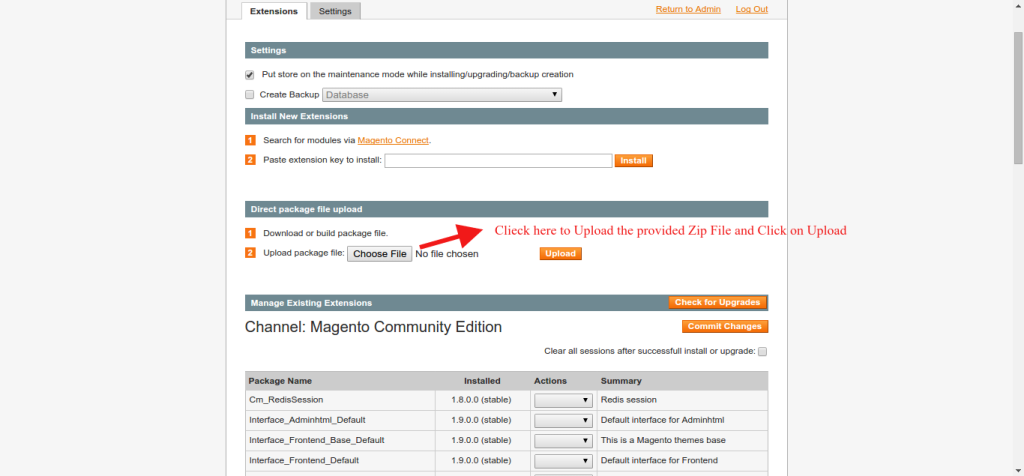Open the Actions dropdown for Cm_RedisSession
The image size is (1024, 476).
pos(563,400)
